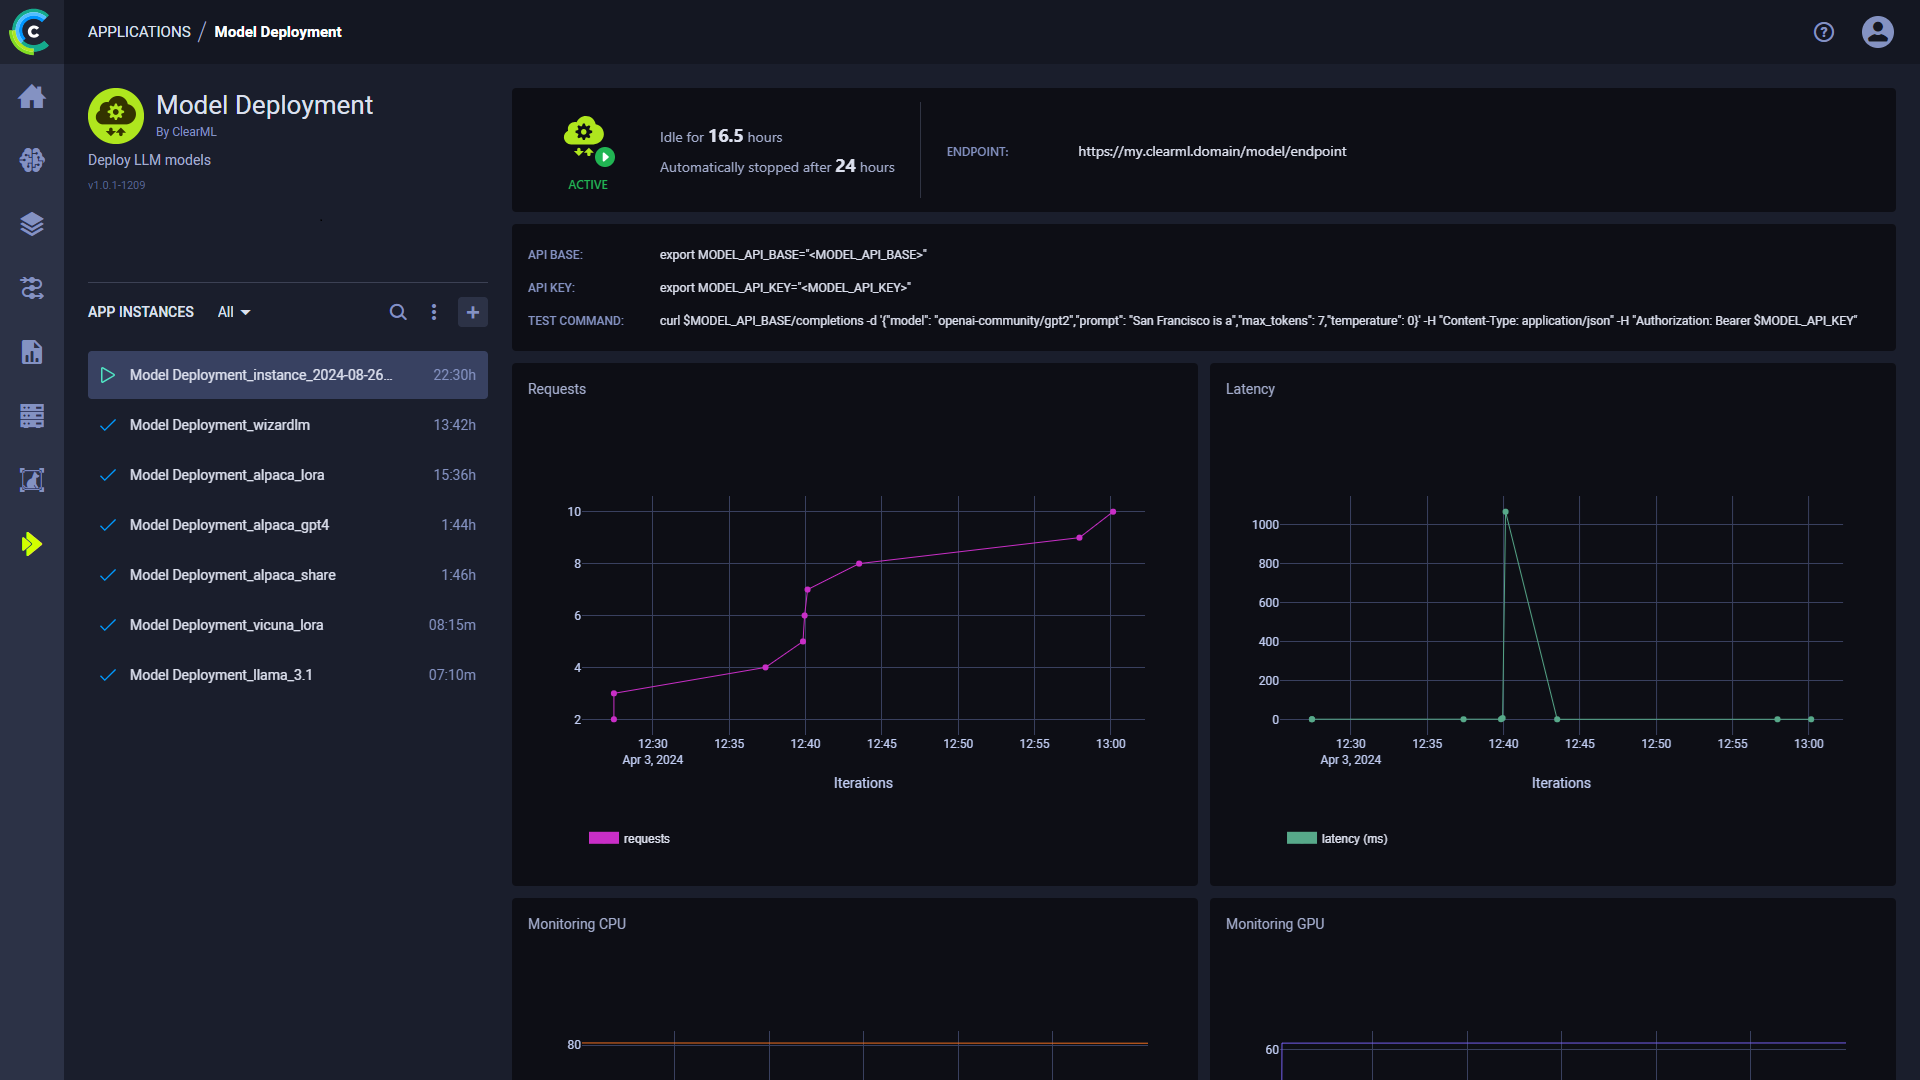Open the Datasets section from sidebar
The image size is (1920, 1080).
[x=32, y=224]
